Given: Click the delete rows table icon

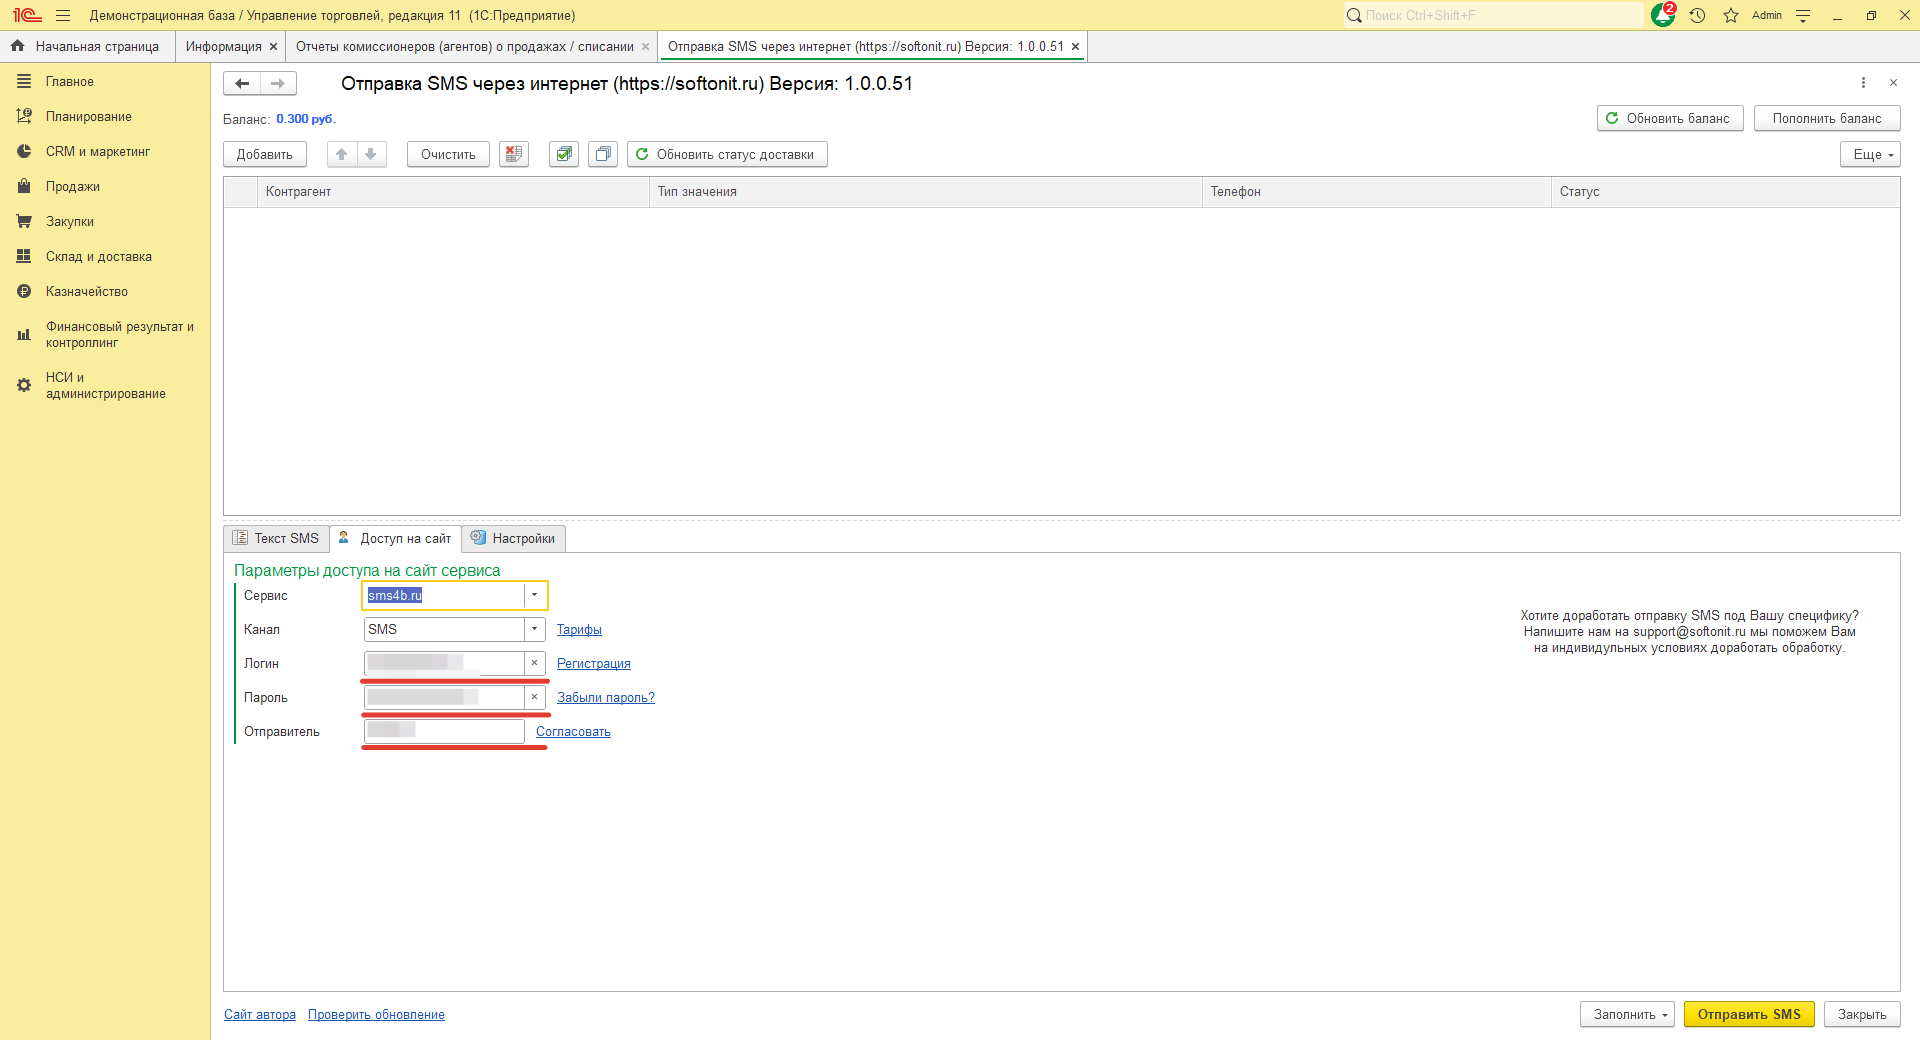Looking at the screenshot, I should tap(513, 154).
